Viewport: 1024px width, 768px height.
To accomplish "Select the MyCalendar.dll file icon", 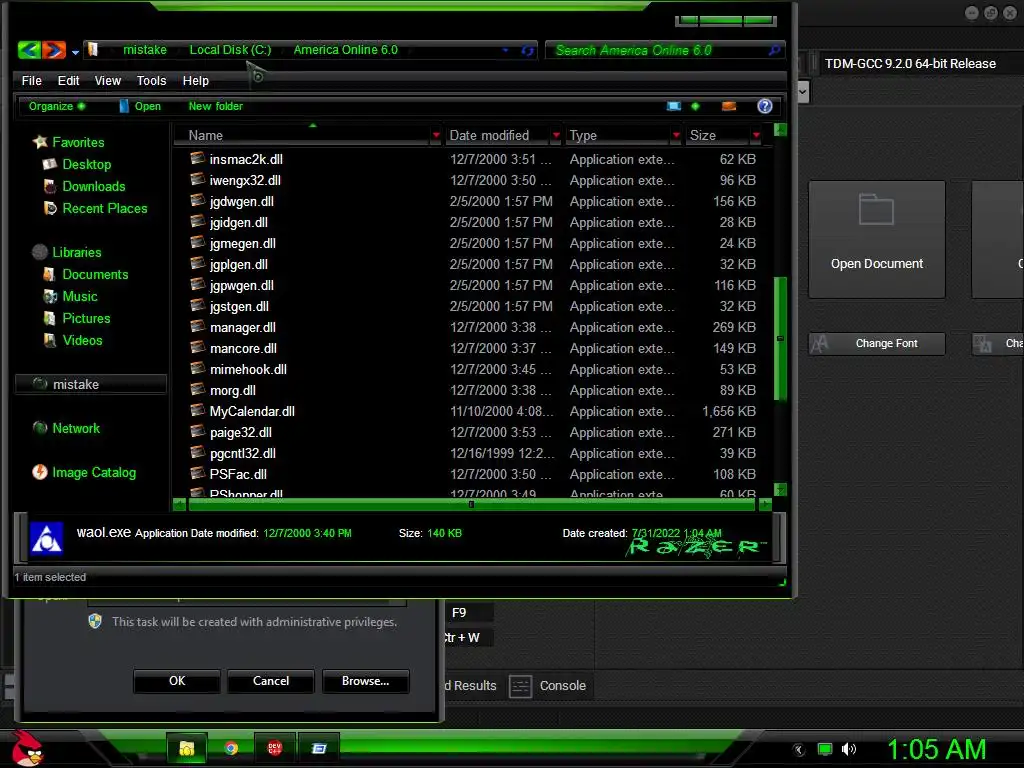I will [x=197, y=410].
